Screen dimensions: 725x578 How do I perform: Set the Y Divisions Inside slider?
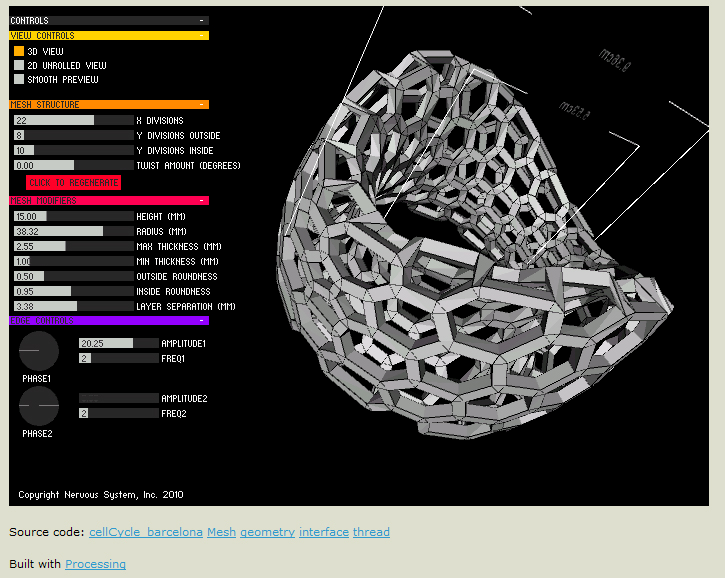(x=74, y=150)
